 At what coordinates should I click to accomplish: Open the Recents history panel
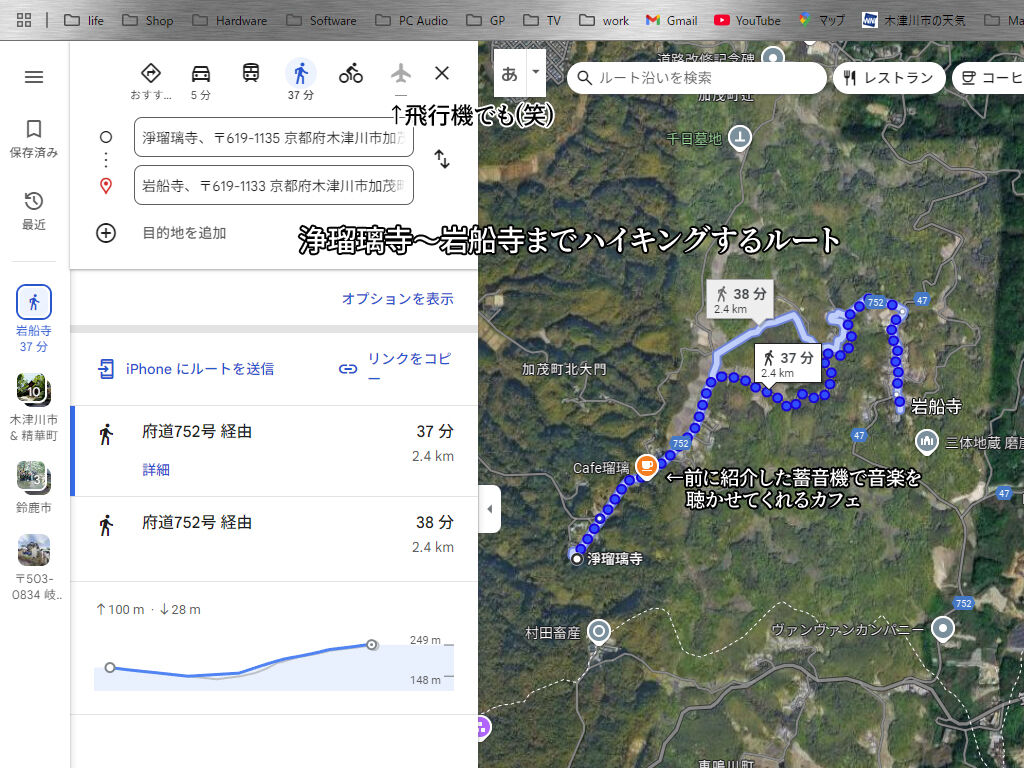34,211
